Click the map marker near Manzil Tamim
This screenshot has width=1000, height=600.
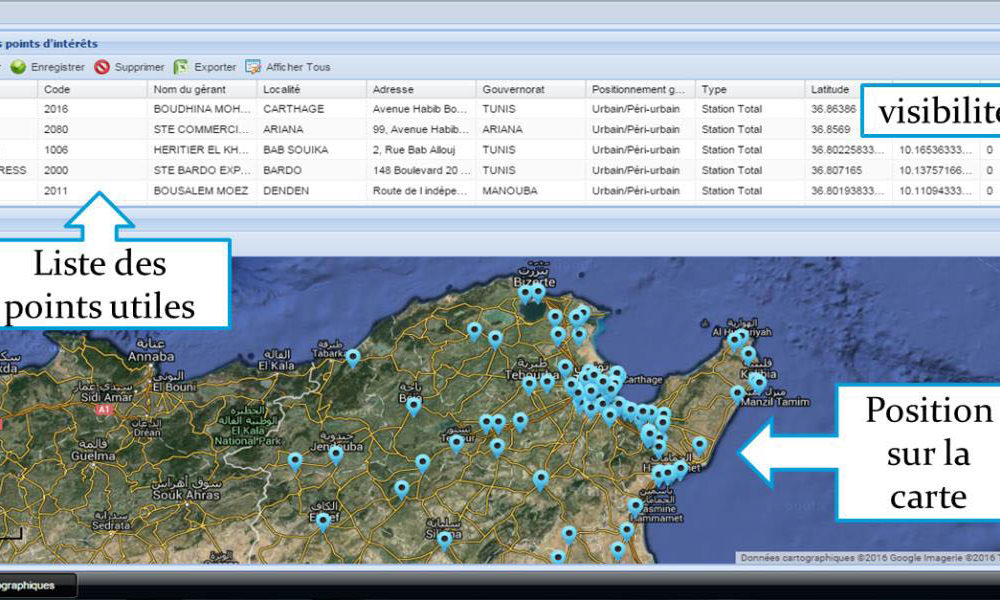(738, 394)
